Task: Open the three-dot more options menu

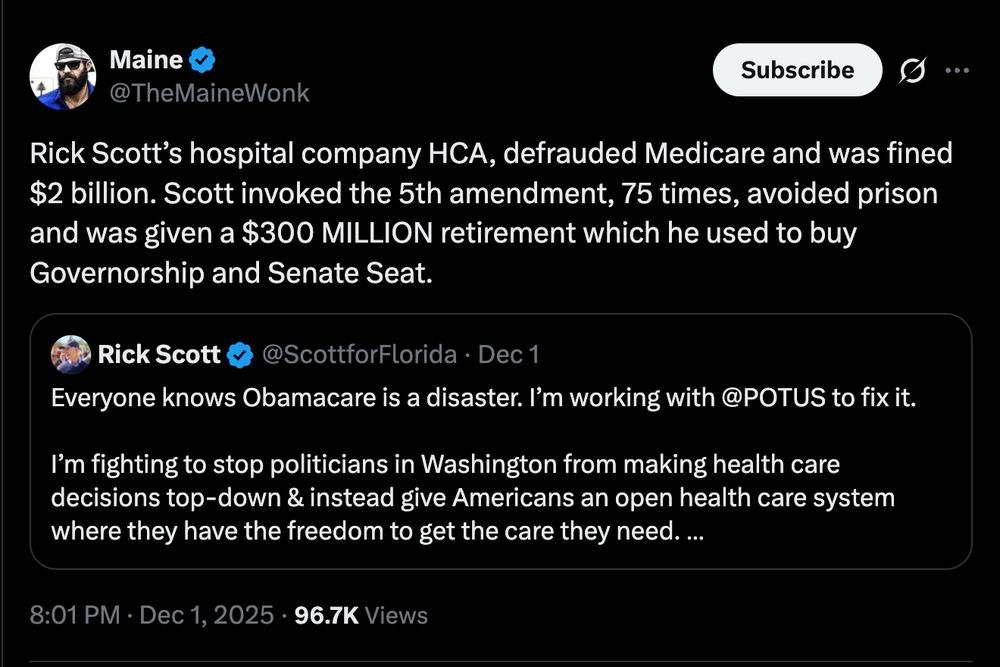Action: [x=957, y=71]
